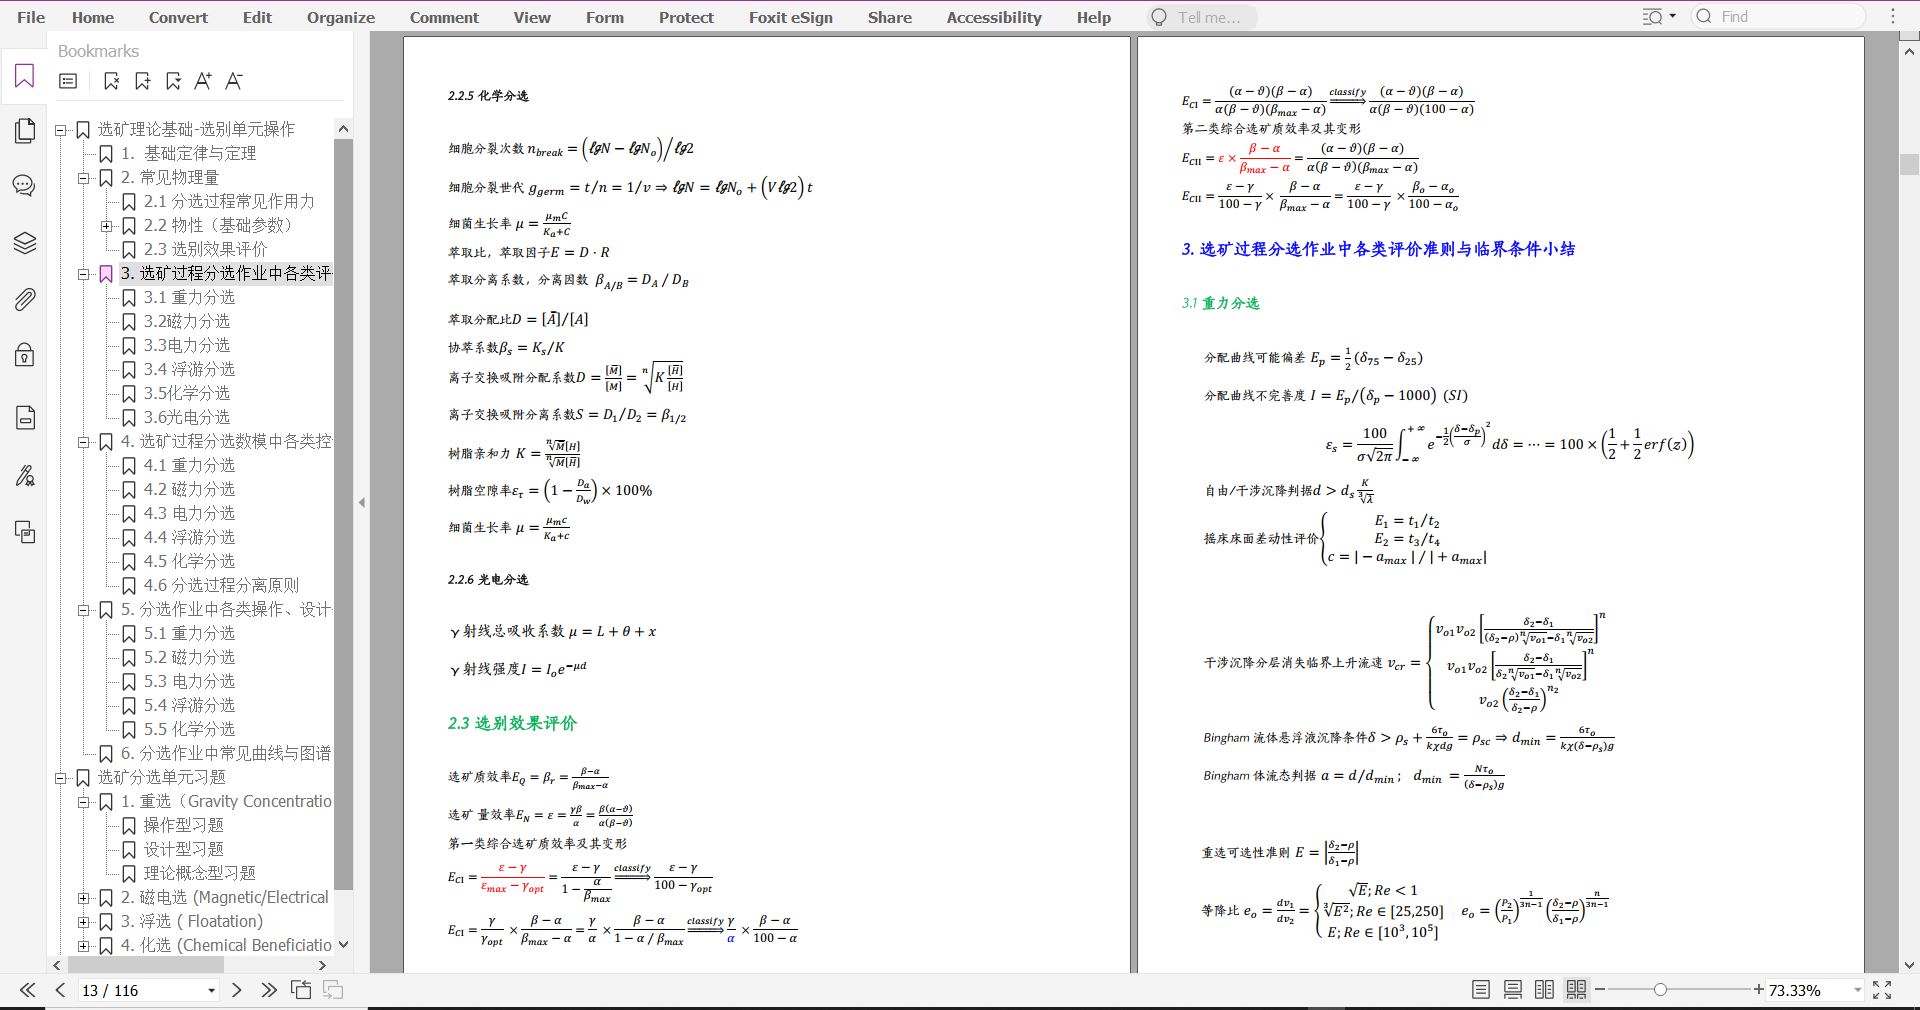Zoom out with minus button
Screen dimensions: 1920x1010
coord(1600,990)
